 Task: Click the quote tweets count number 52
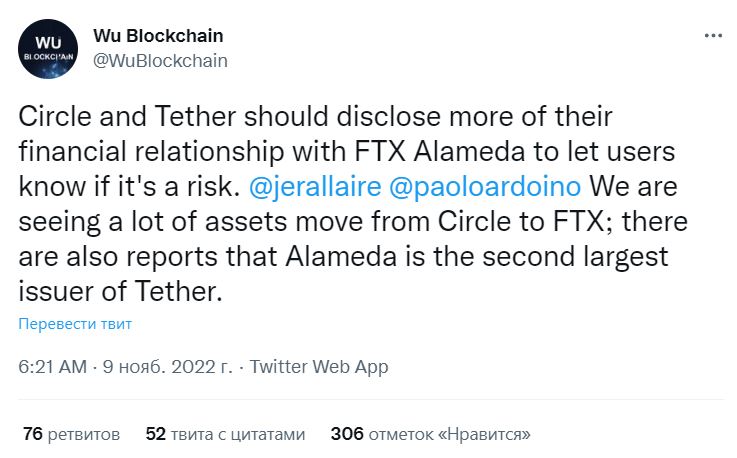coord(156,434)
